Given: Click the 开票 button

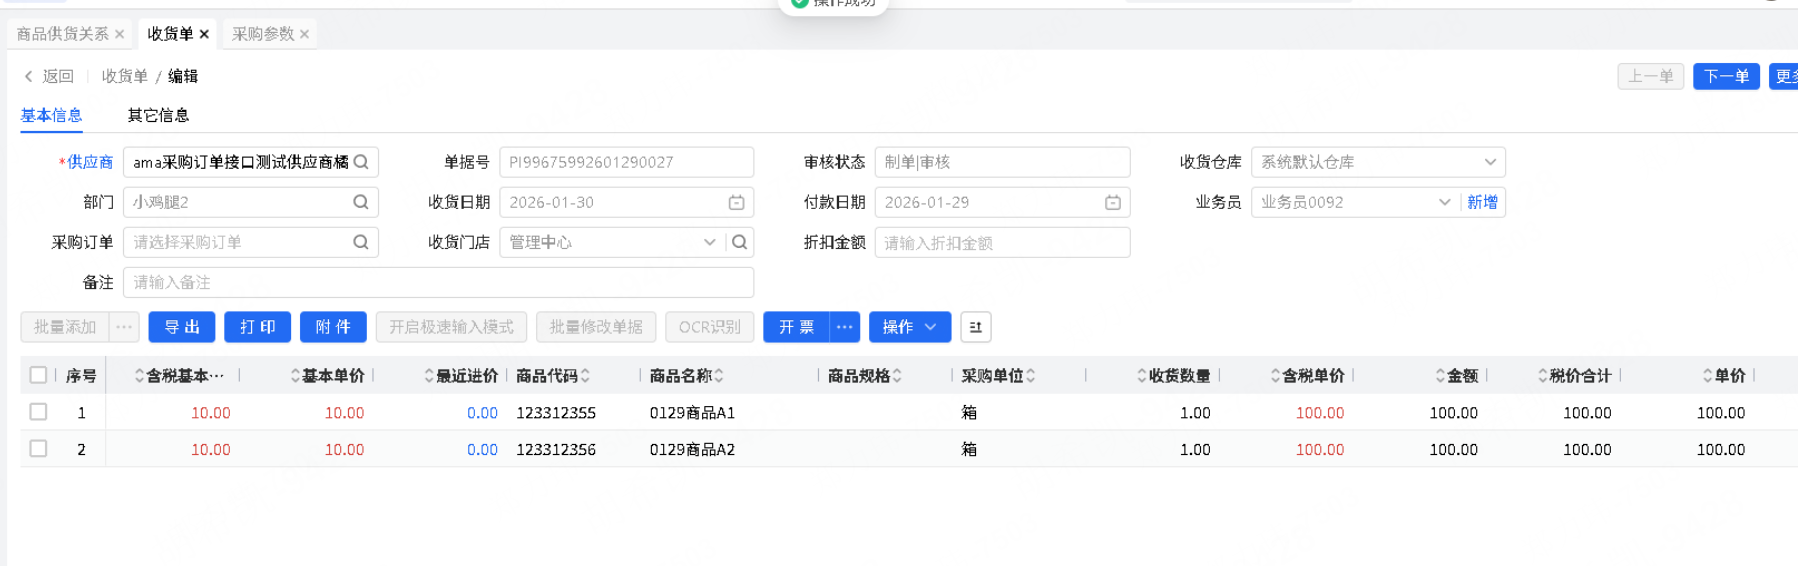Looking at the screenshot, I should point(797,327).
